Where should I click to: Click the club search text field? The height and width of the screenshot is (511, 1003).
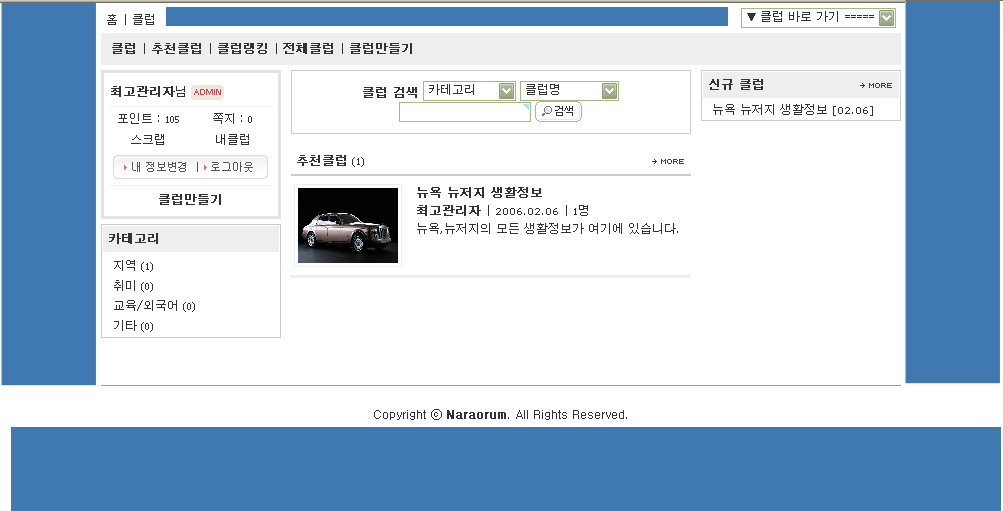click(x=464, y=112)
